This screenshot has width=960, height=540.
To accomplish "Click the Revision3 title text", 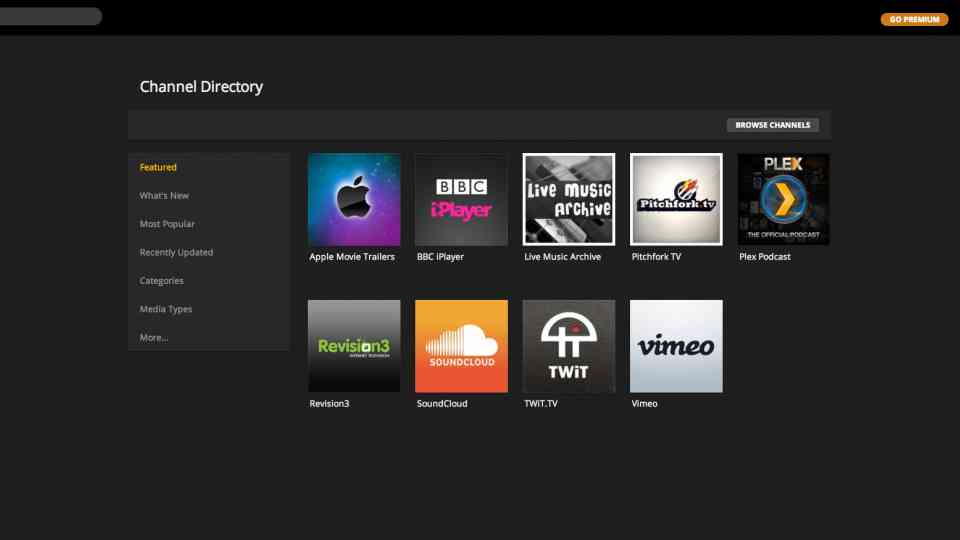I will tap(329, 403).
